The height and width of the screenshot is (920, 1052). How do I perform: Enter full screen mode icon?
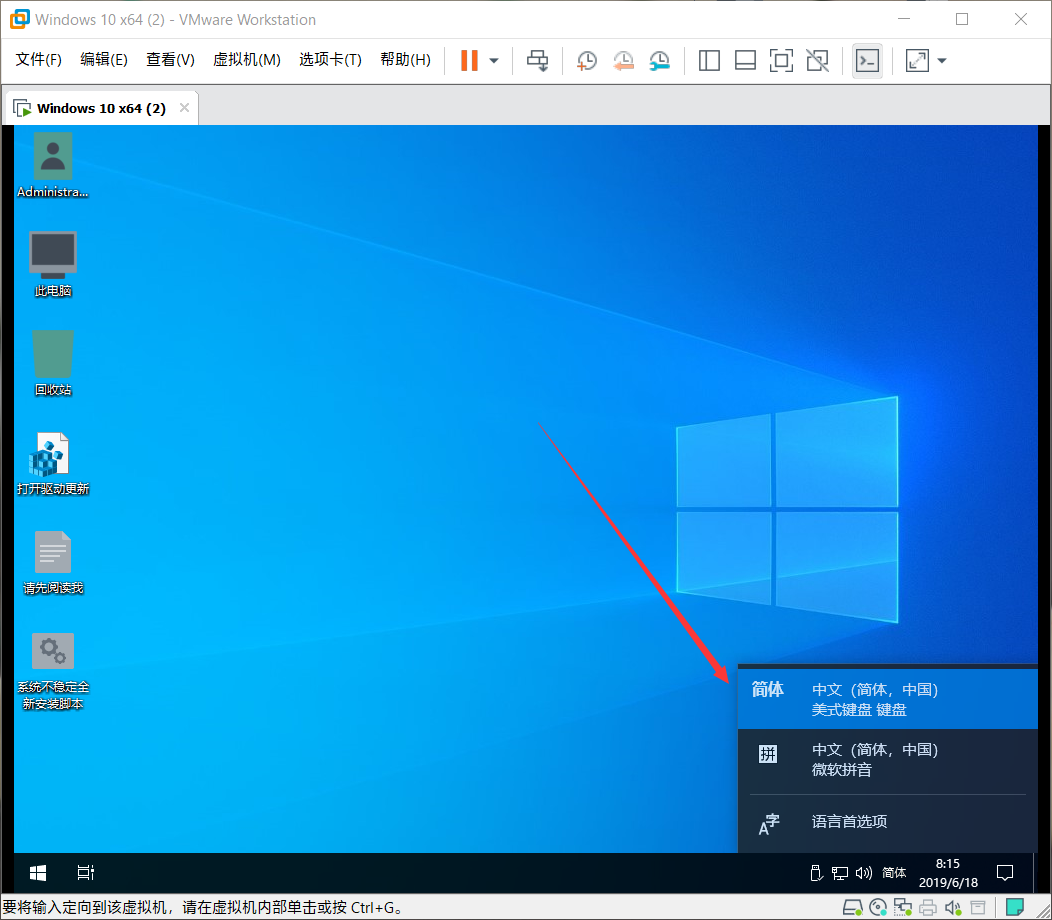[x=782, y=60]
